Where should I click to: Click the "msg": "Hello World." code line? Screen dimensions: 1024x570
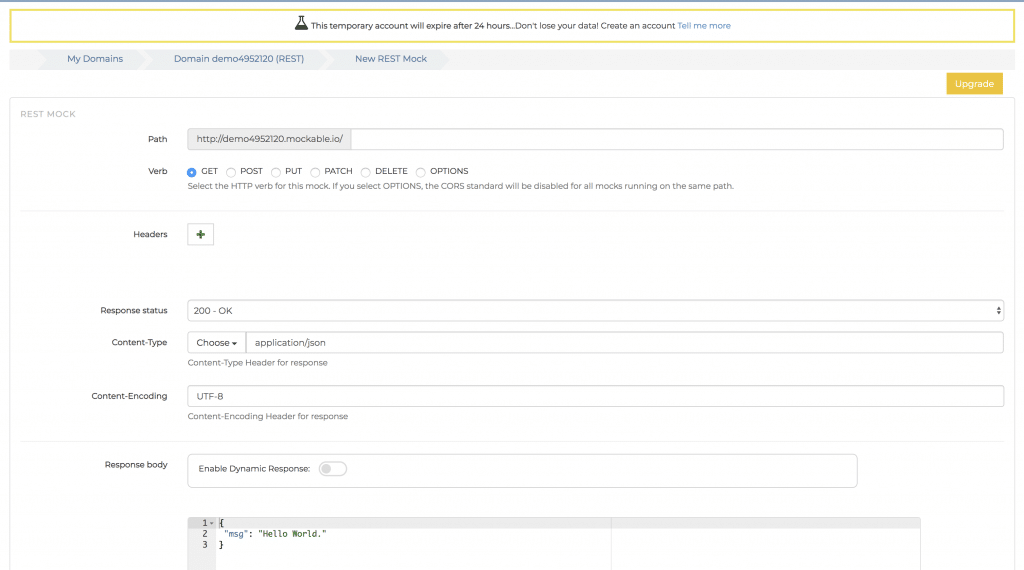[x=275, y=534]
